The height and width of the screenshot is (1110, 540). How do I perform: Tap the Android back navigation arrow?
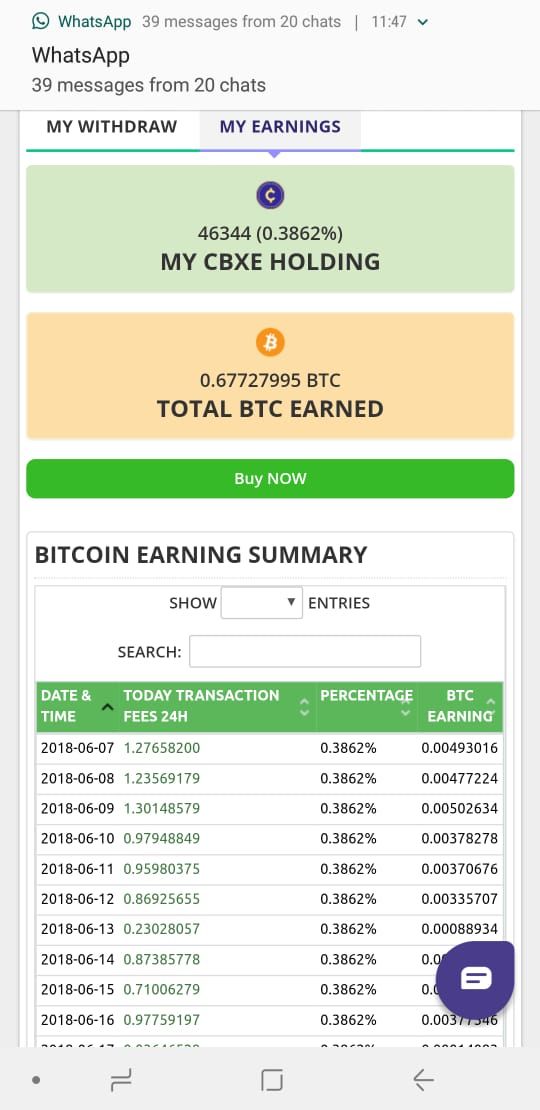[x=423, y=1080]
